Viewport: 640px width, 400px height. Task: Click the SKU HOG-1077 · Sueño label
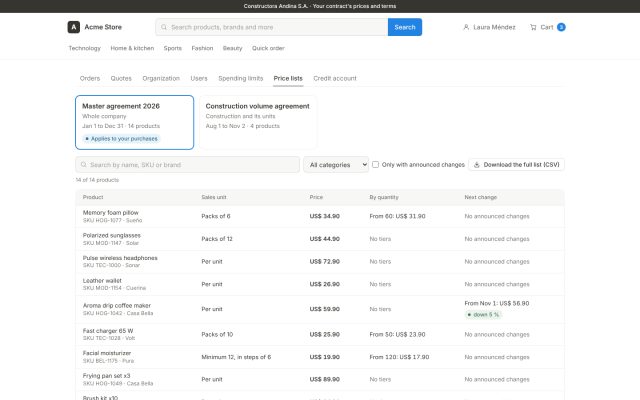[x=112, y=220]
